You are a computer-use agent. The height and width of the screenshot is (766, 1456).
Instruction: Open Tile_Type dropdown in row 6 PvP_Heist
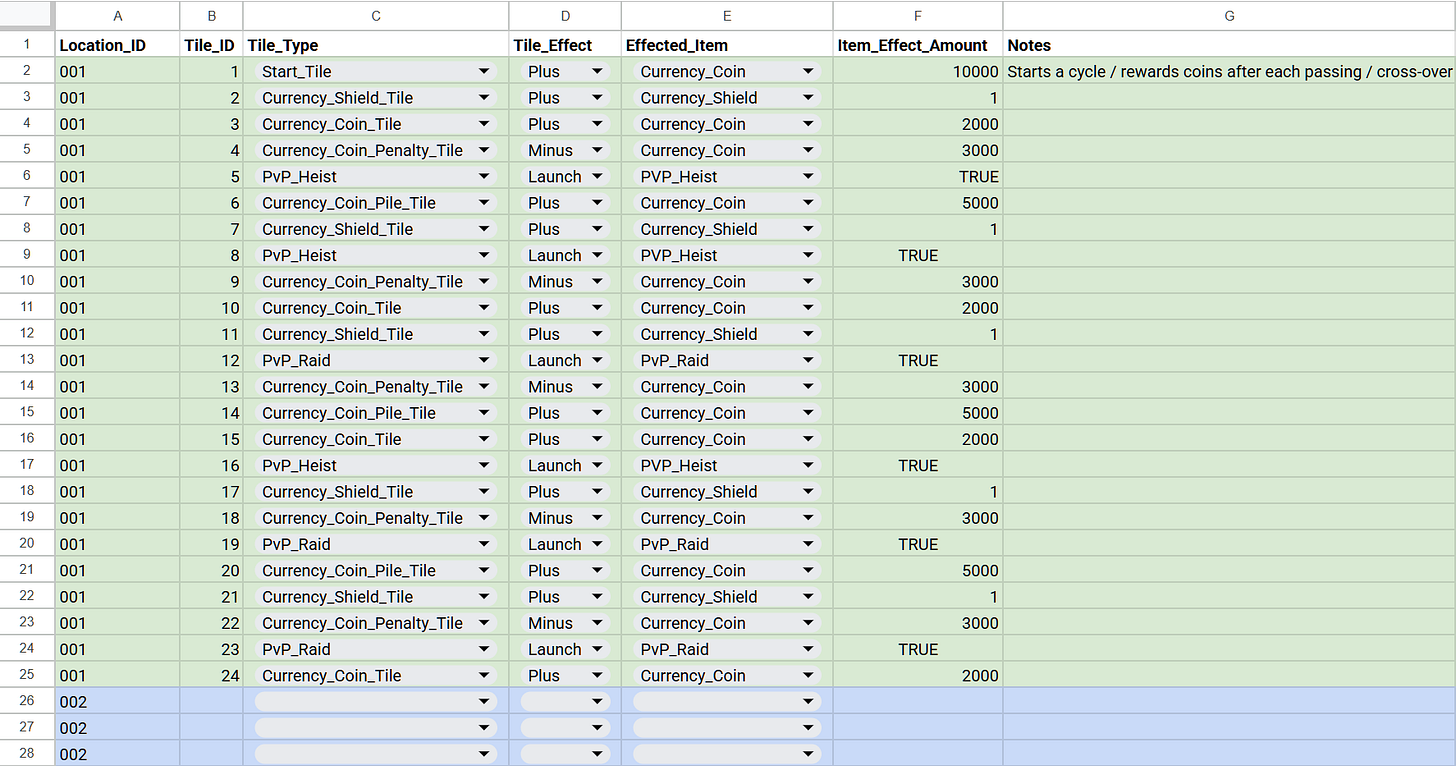tap(484, 177)
